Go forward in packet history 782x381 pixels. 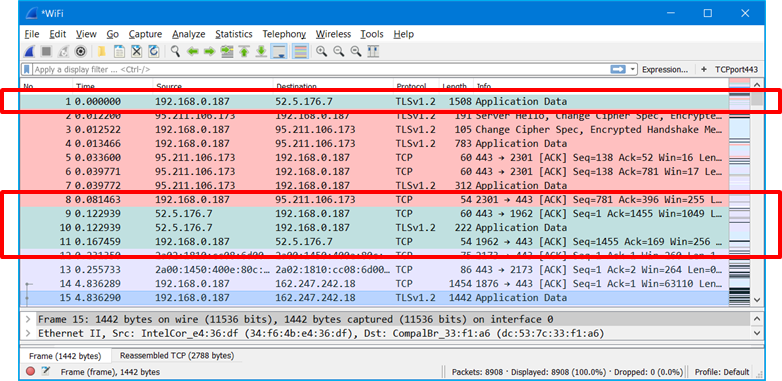click(209, 51)
